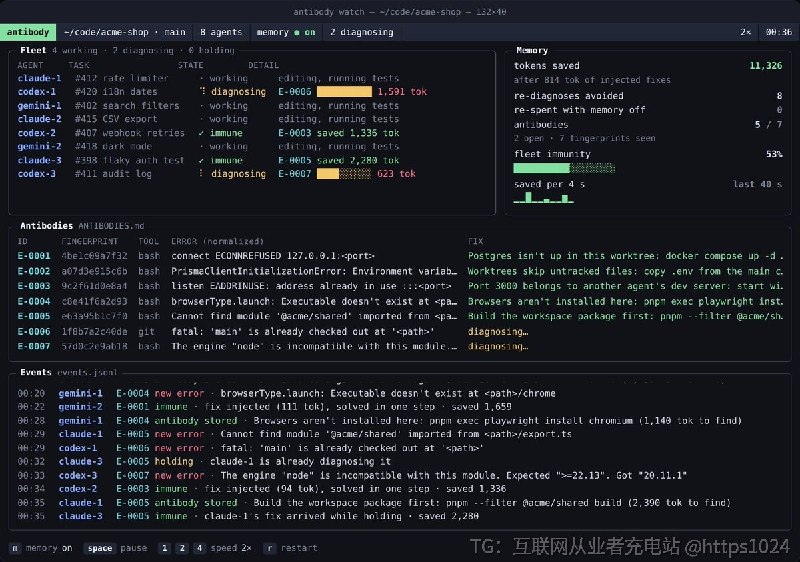Click the #420 i18n dates task
This screenshot has height=562, width=800.
click(x=116, y=92)
